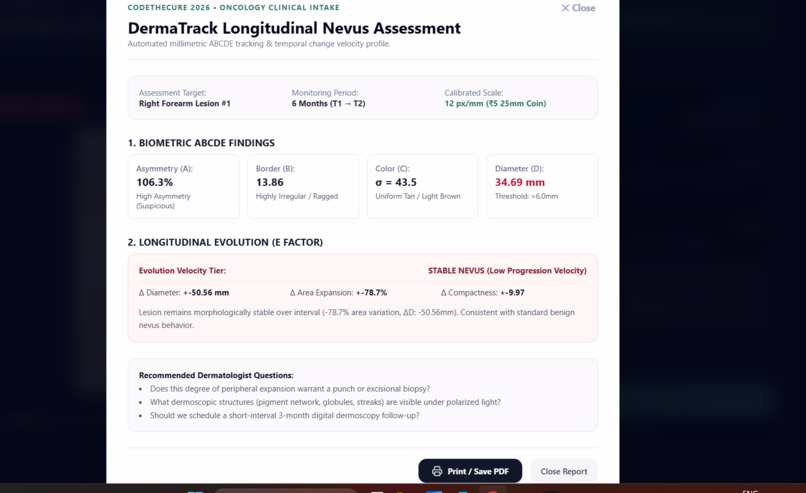Screen dimensions: 806x493
Task: Click the Asymmetry (A) label
Action: pos(164,169)
